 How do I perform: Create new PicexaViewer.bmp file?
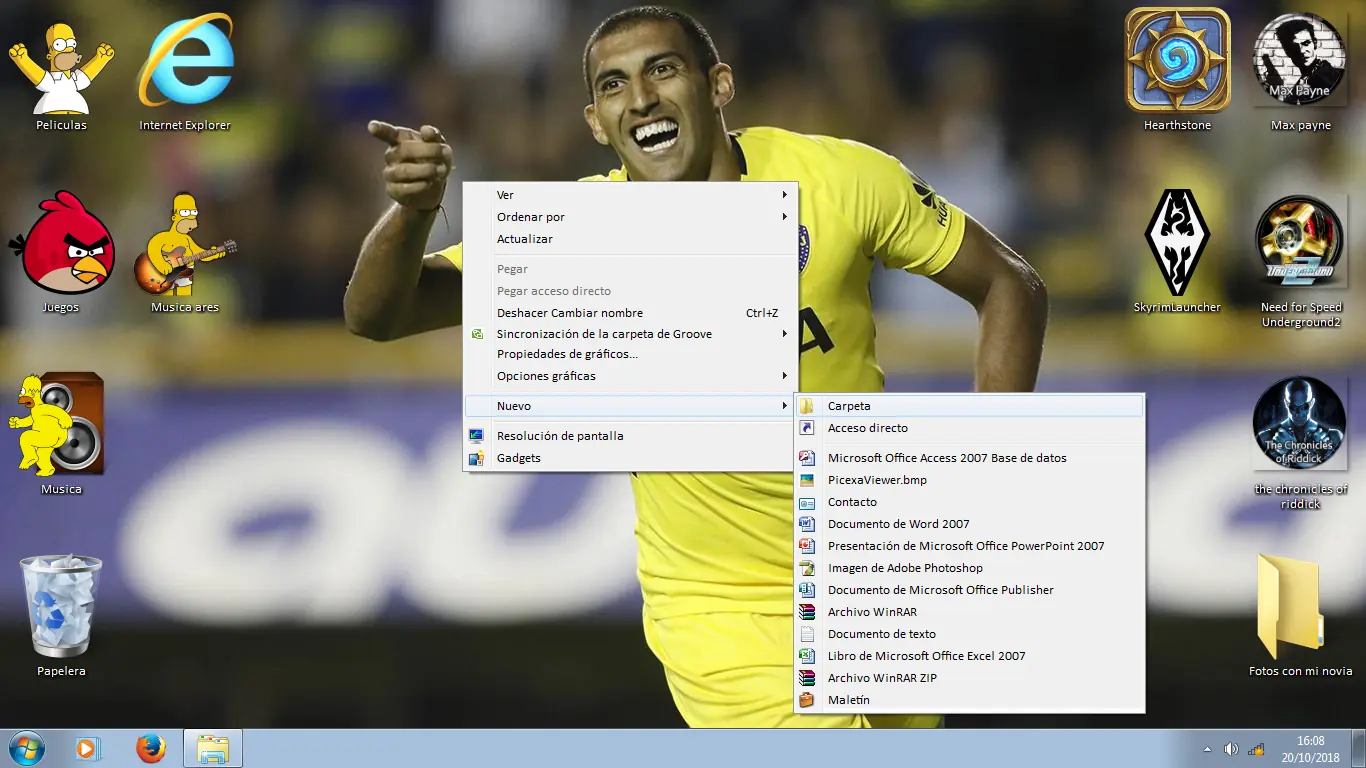coord(969,480)
